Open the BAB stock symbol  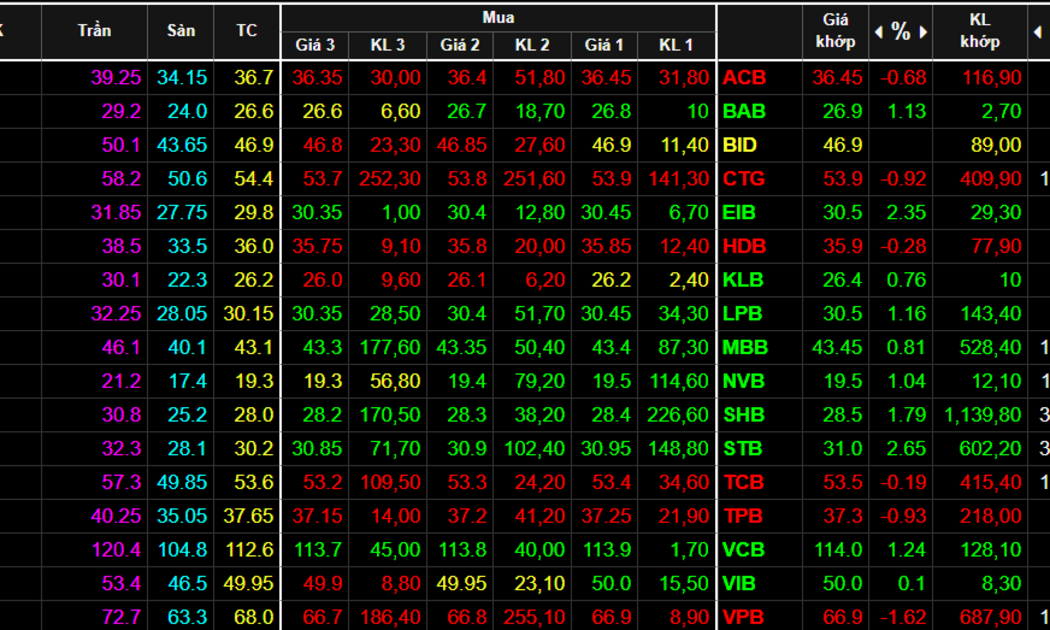click(x=744, y=111)
